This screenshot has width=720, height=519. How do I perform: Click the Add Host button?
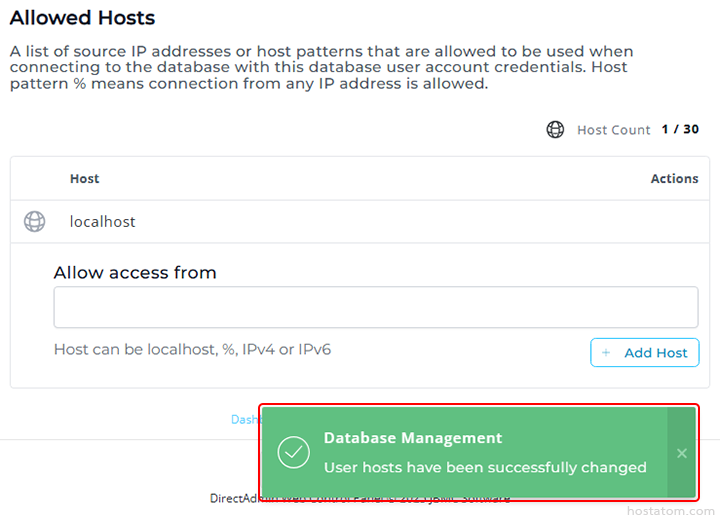pos(644,353)
